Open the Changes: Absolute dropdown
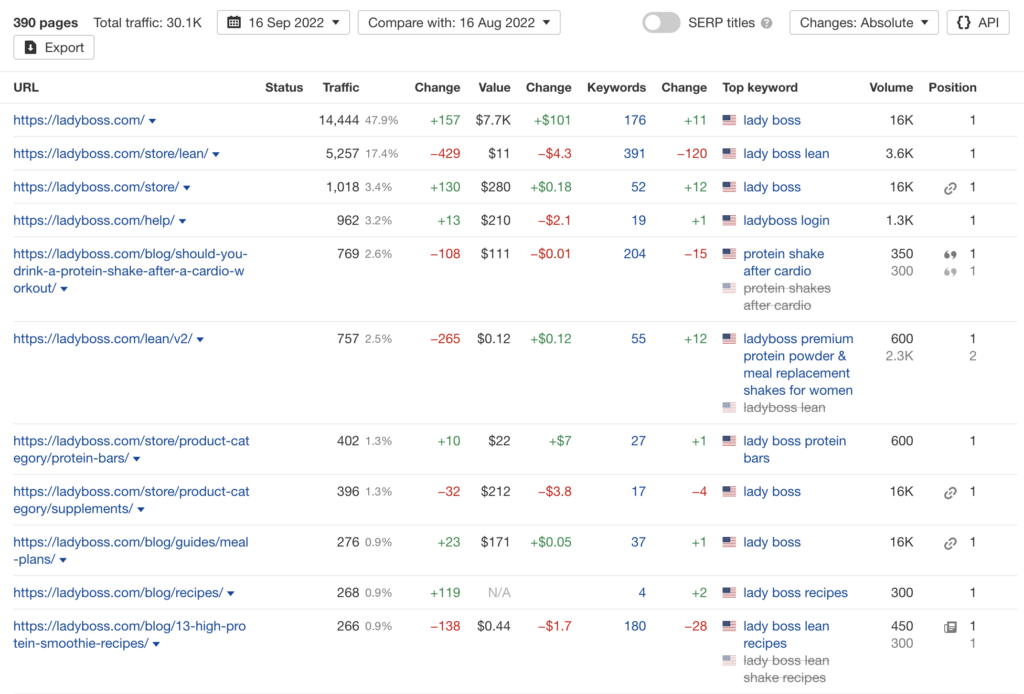This screenshot has height=694, width=1024. pos(863,23)
